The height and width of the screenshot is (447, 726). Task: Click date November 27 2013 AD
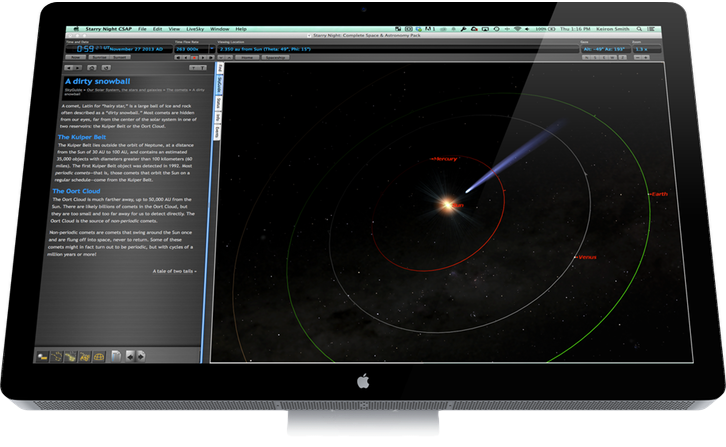pos(136,49)
